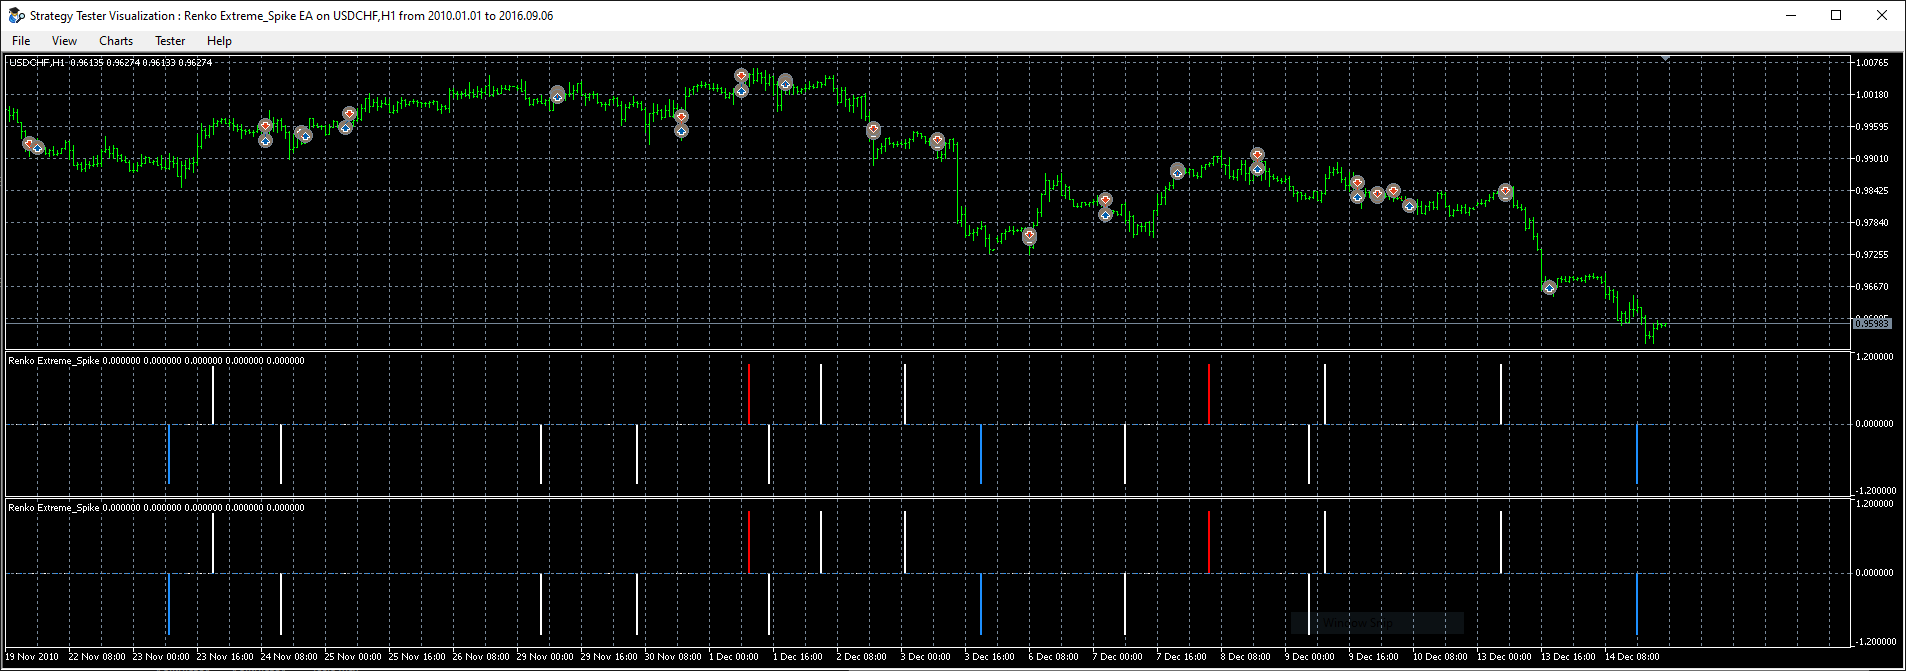This screenshot has width=1906, height=671.
Task: Click second red spike bar in lower indicator
Action: point(1208,542)
